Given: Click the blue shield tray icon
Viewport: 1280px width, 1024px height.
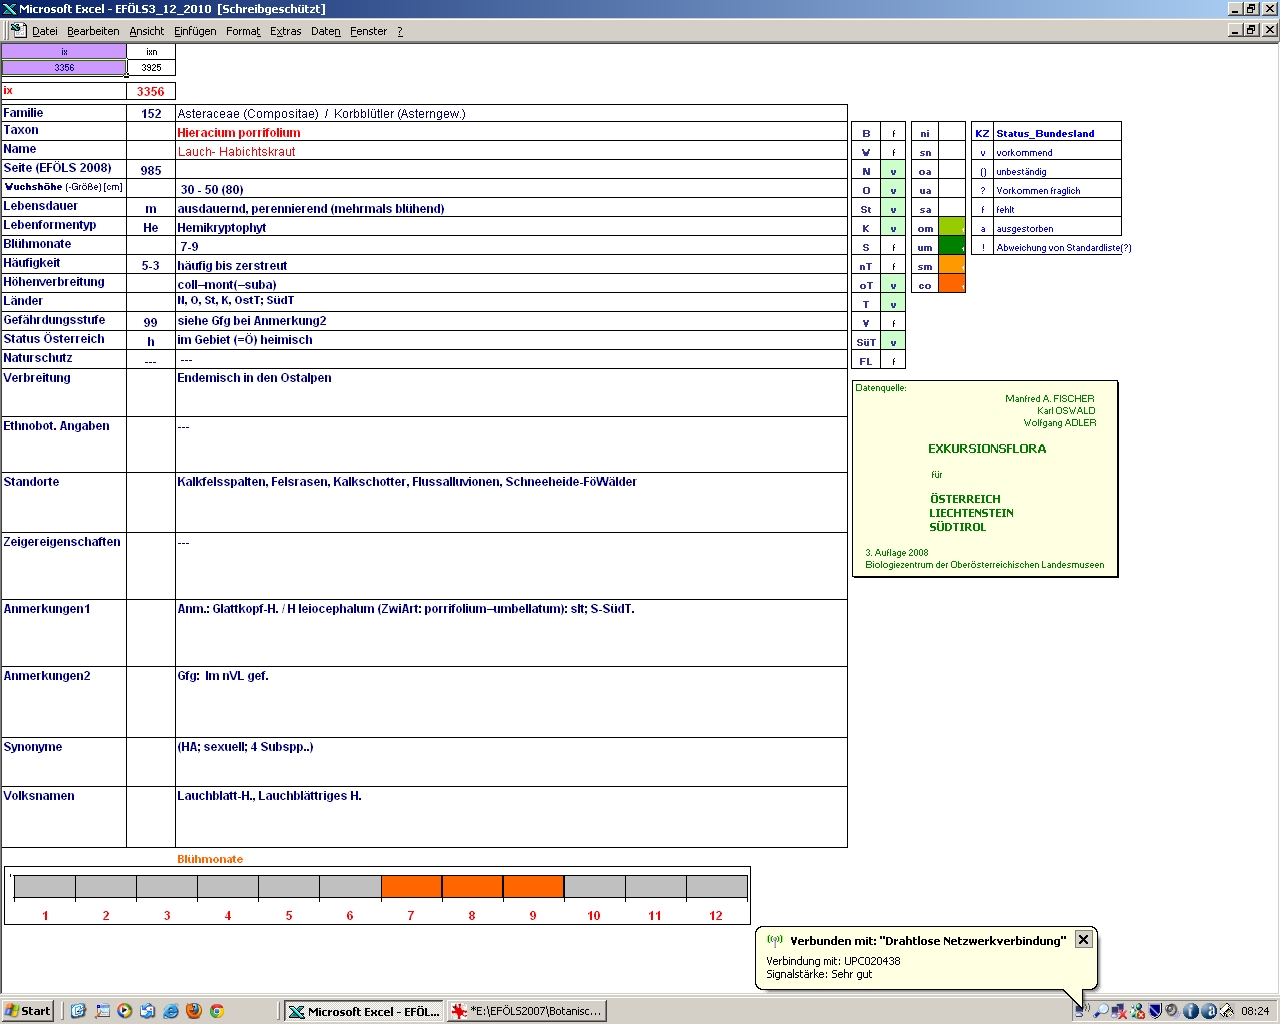Looking at the screenshot, I should click(1155, 1011).
